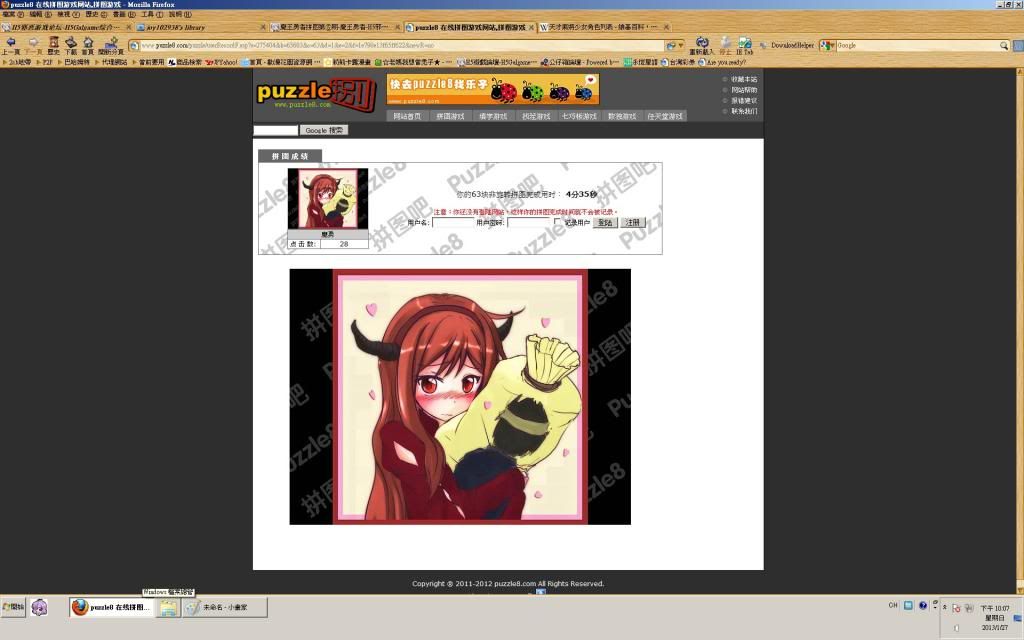Image resolution: width=1024 pixels, height=640 pixels.
Task: Click the puzzle8 ladybug banner ad
Action: [493, 89]
